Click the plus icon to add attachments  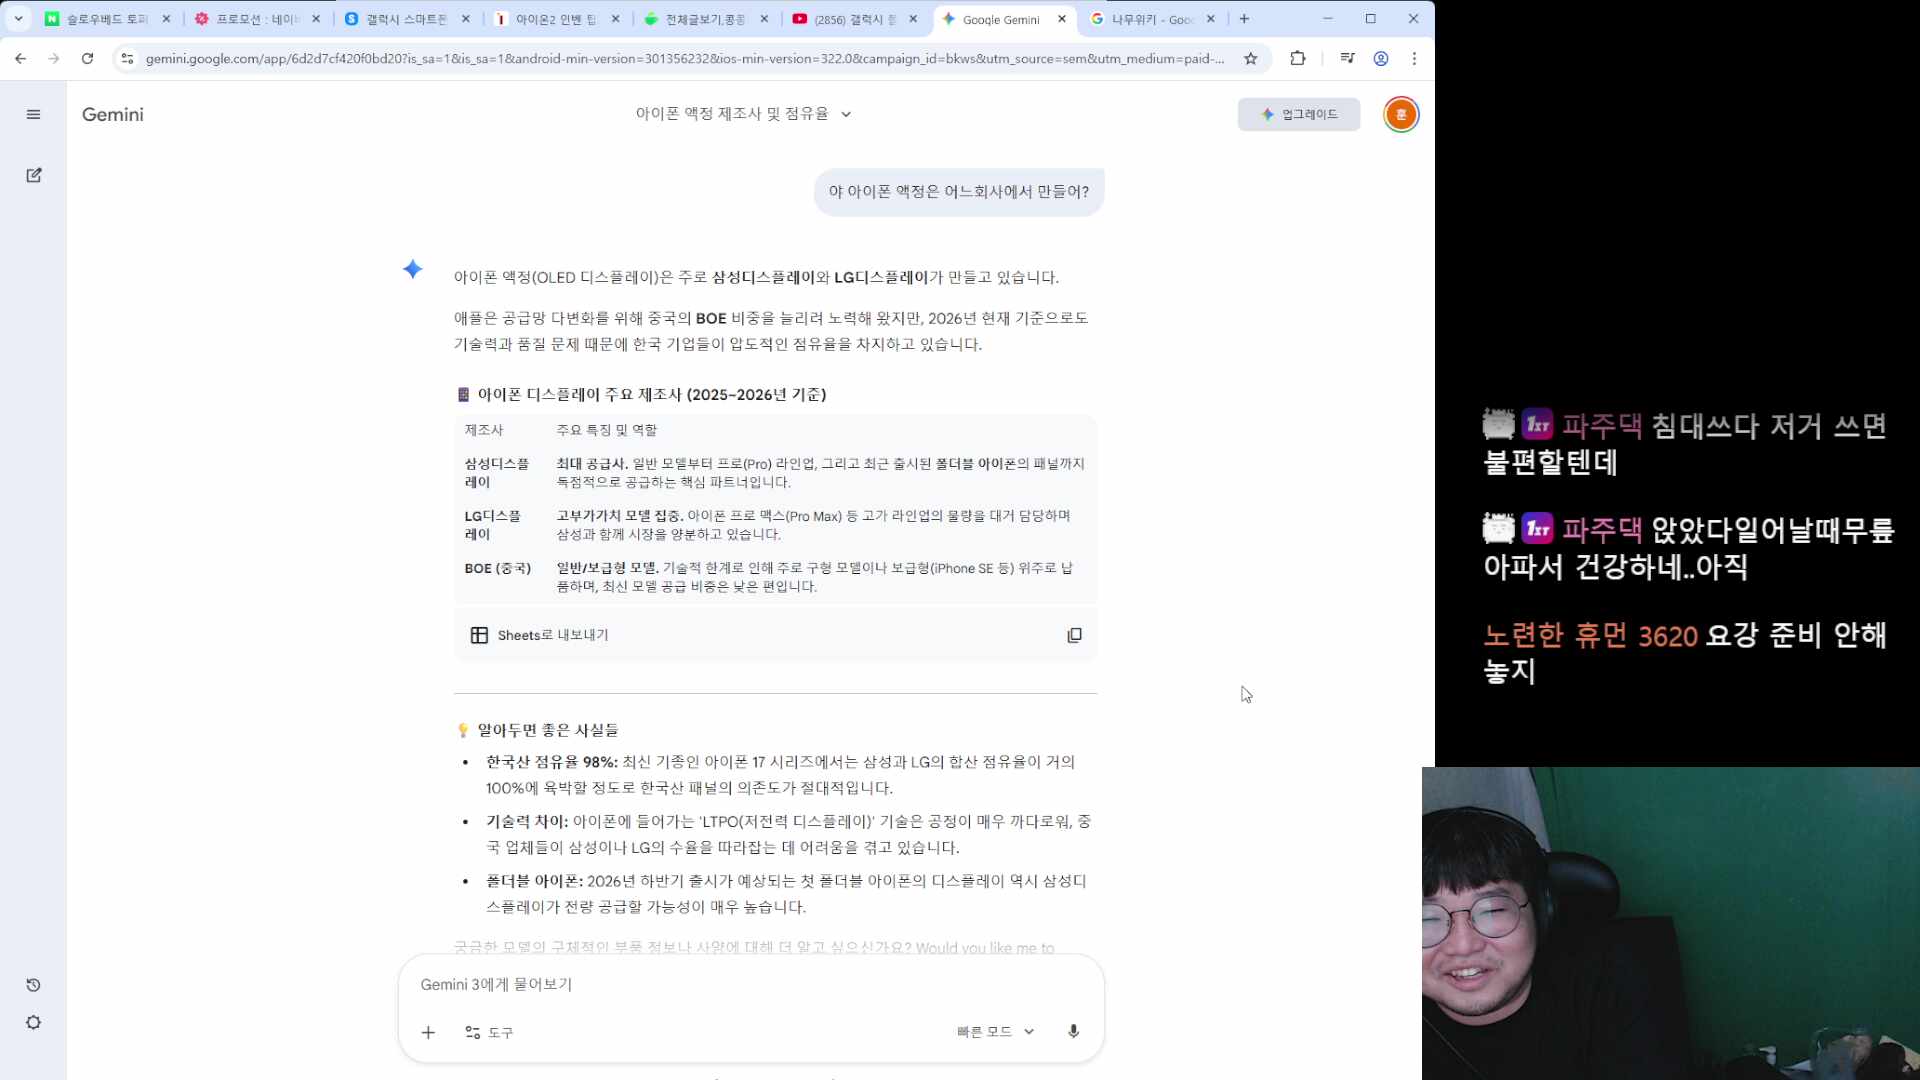428,1032
